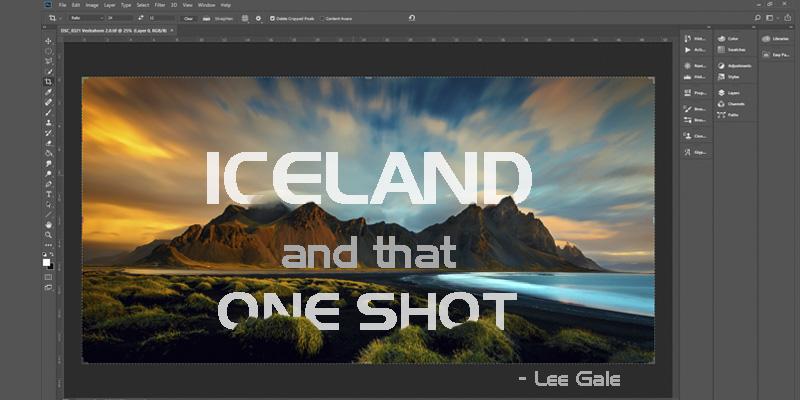Open the Channels panel

[x=732, y=104]
